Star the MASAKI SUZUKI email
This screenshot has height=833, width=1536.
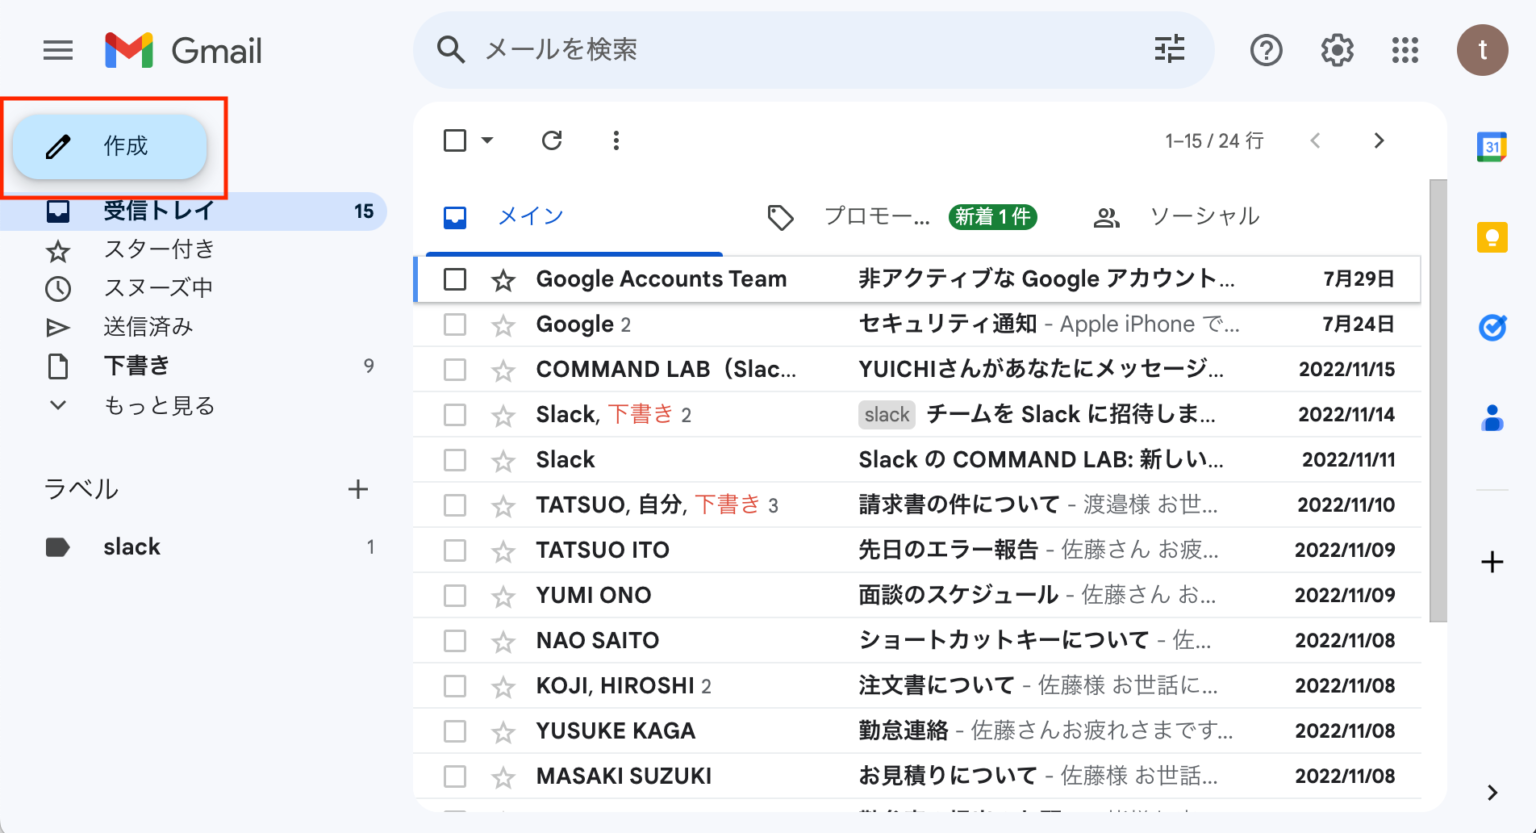[x=503, y=777]
